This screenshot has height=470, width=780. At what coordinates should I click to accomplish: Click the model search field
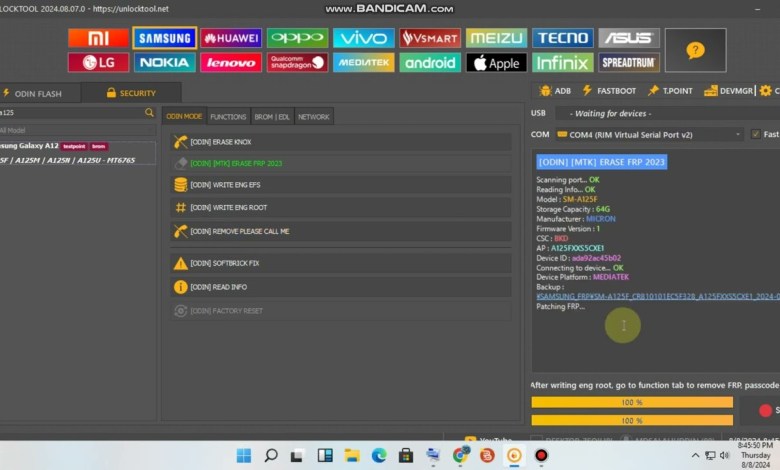click(x=72, y=113)
